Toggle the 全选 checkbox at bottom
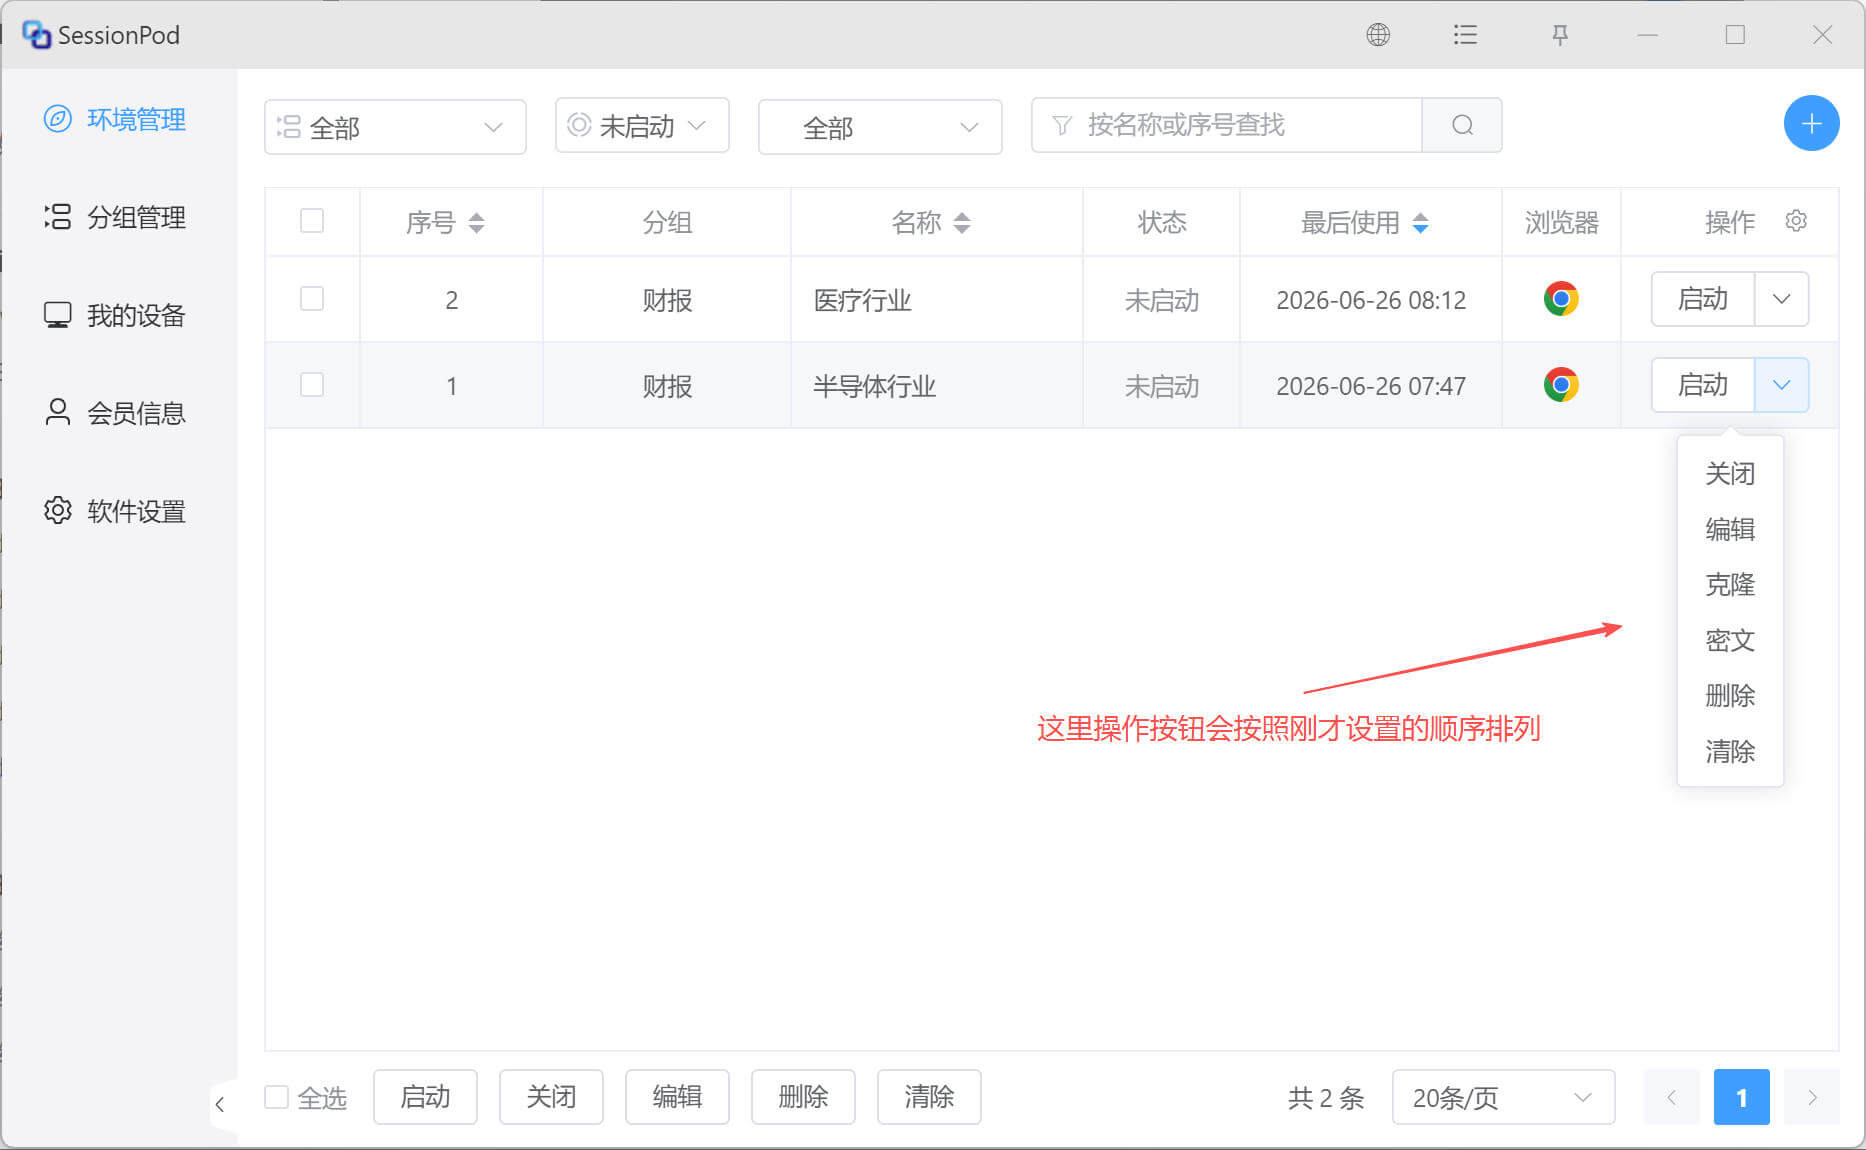This screenshot has height=1150, width=1866. tap(276, 1097)
